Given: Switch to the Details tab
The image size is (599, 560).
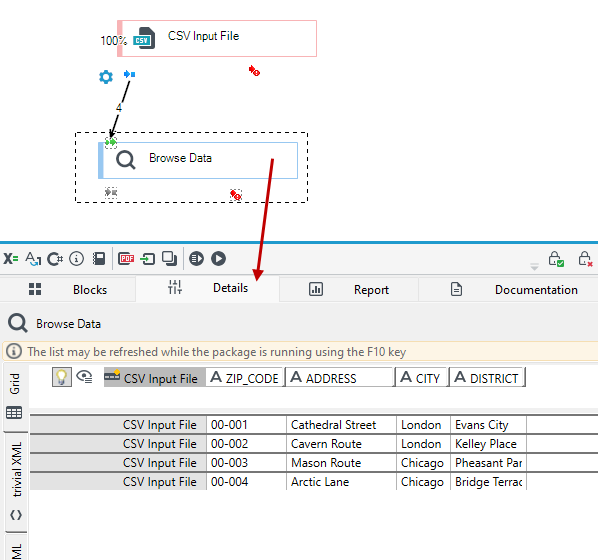Looking at the screenshot, I should (x=207, y=288).
